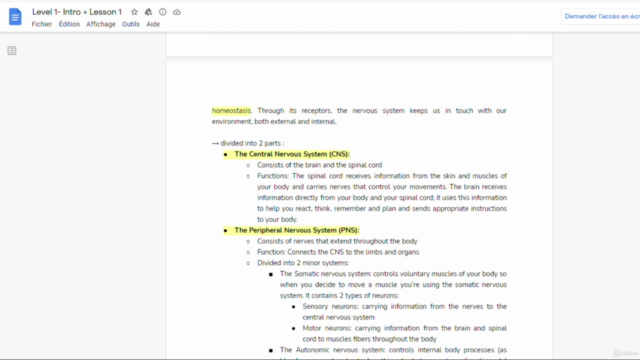This screenshot has width=640, height=360.
Task: Open the document info icon
Action: (x=163, y=12)
